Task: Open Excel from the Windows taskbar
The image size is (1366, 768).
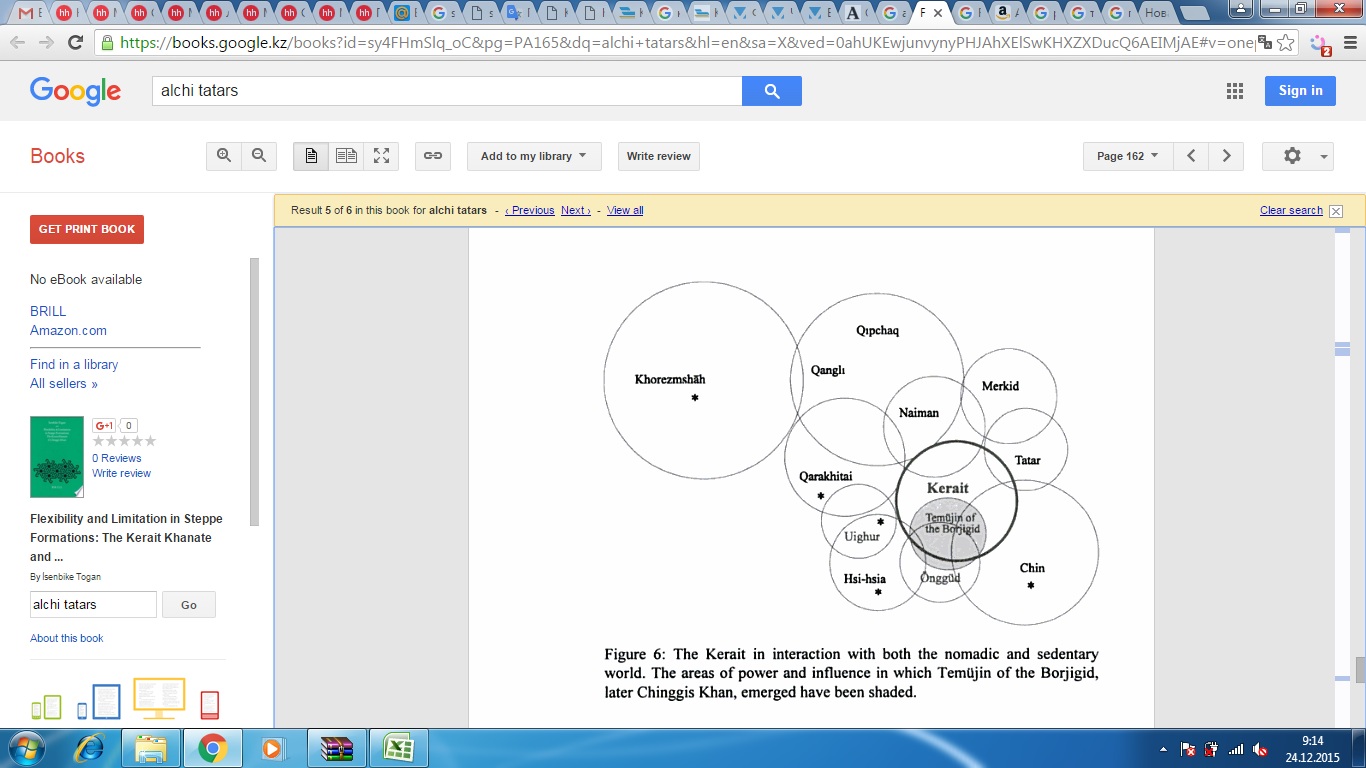Action: [398, 748]
